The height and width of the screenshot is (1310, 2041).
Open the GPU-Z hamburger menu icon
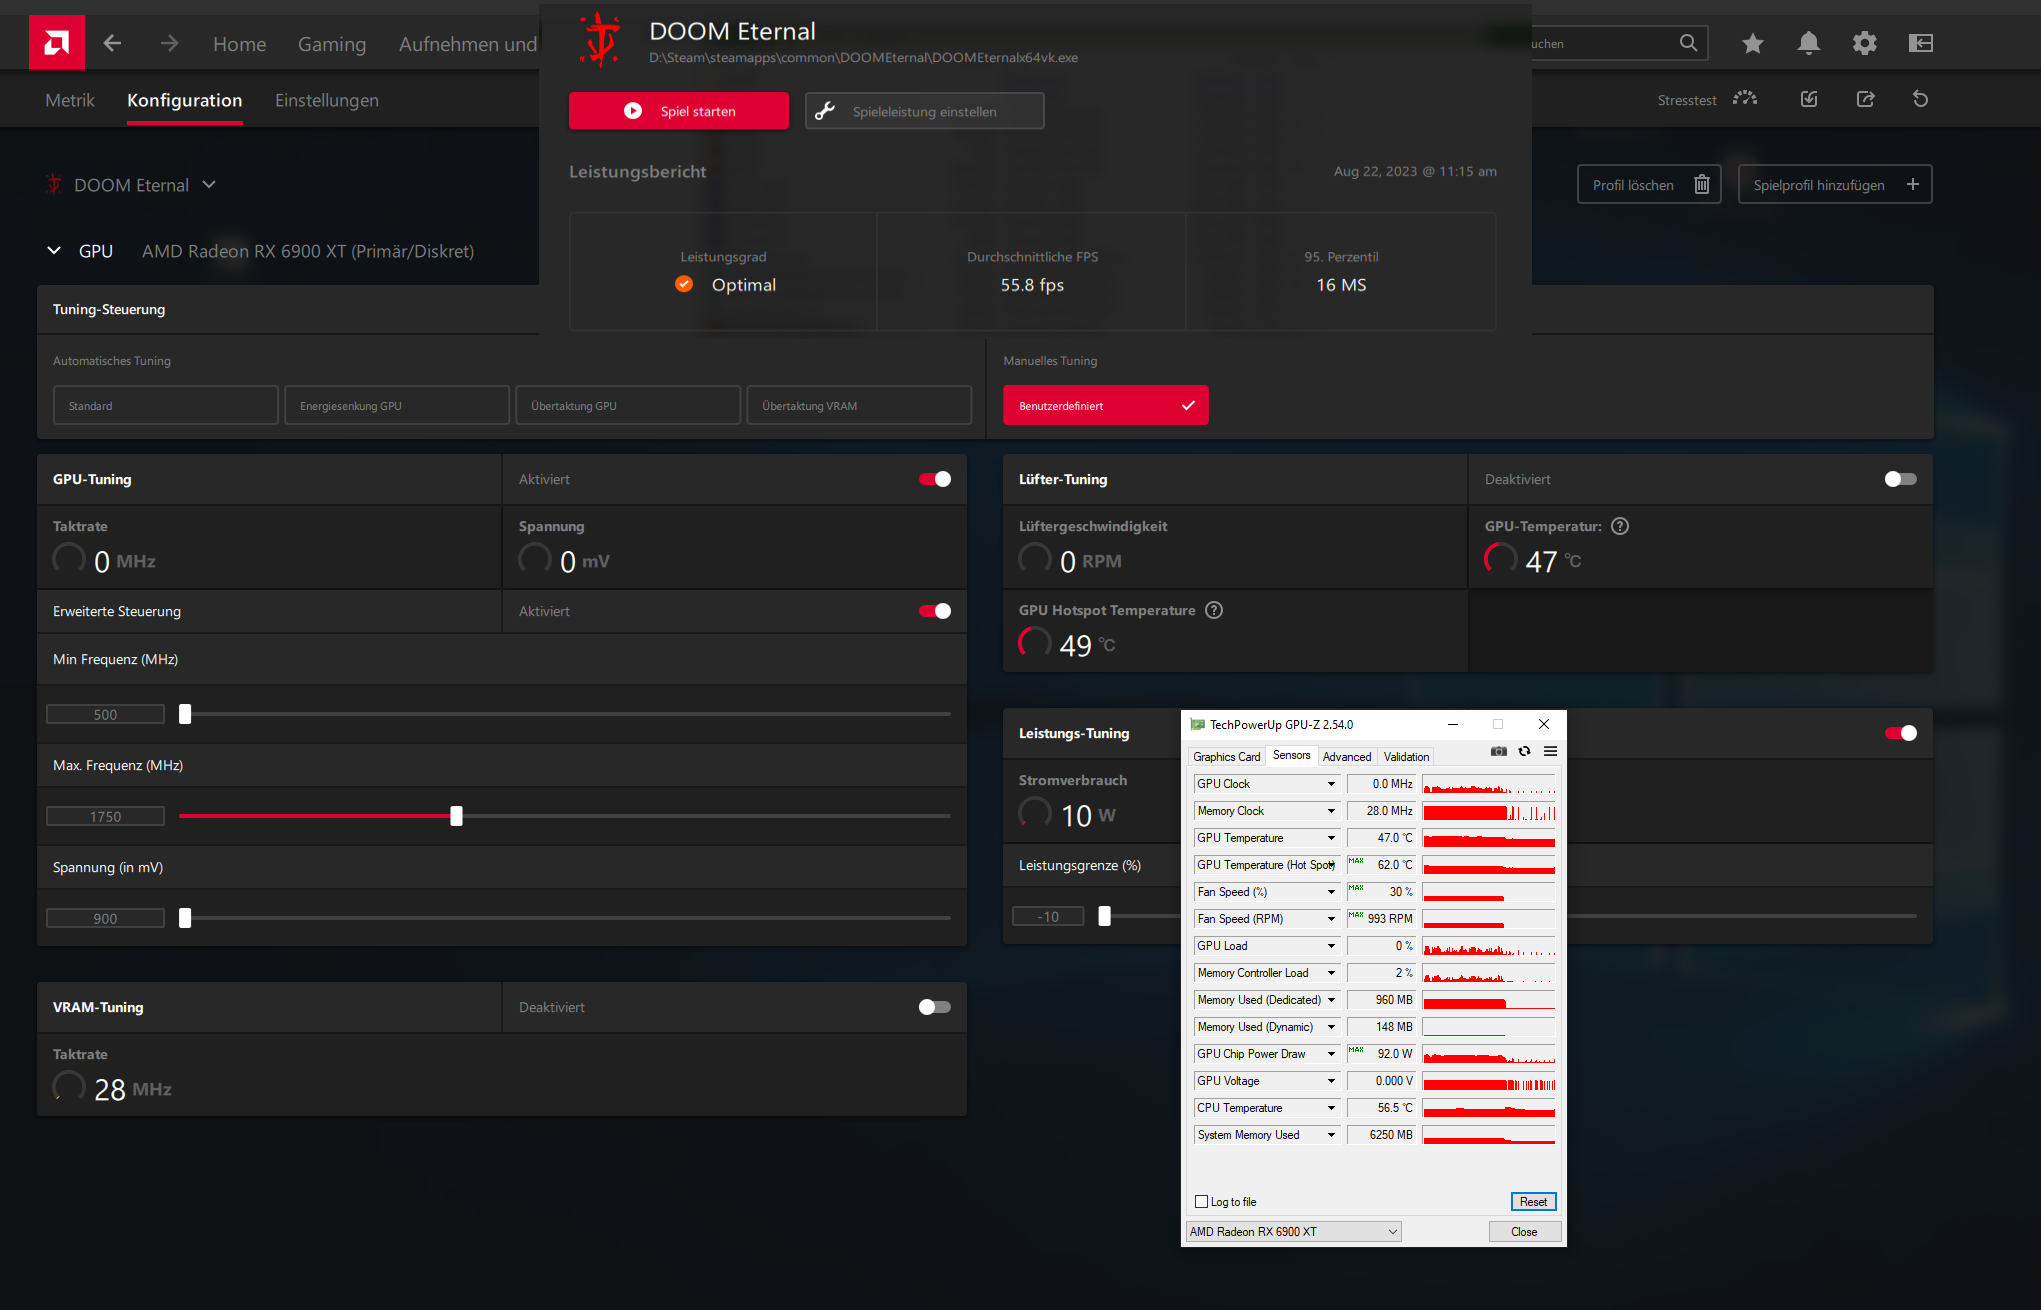point(1550,752)
